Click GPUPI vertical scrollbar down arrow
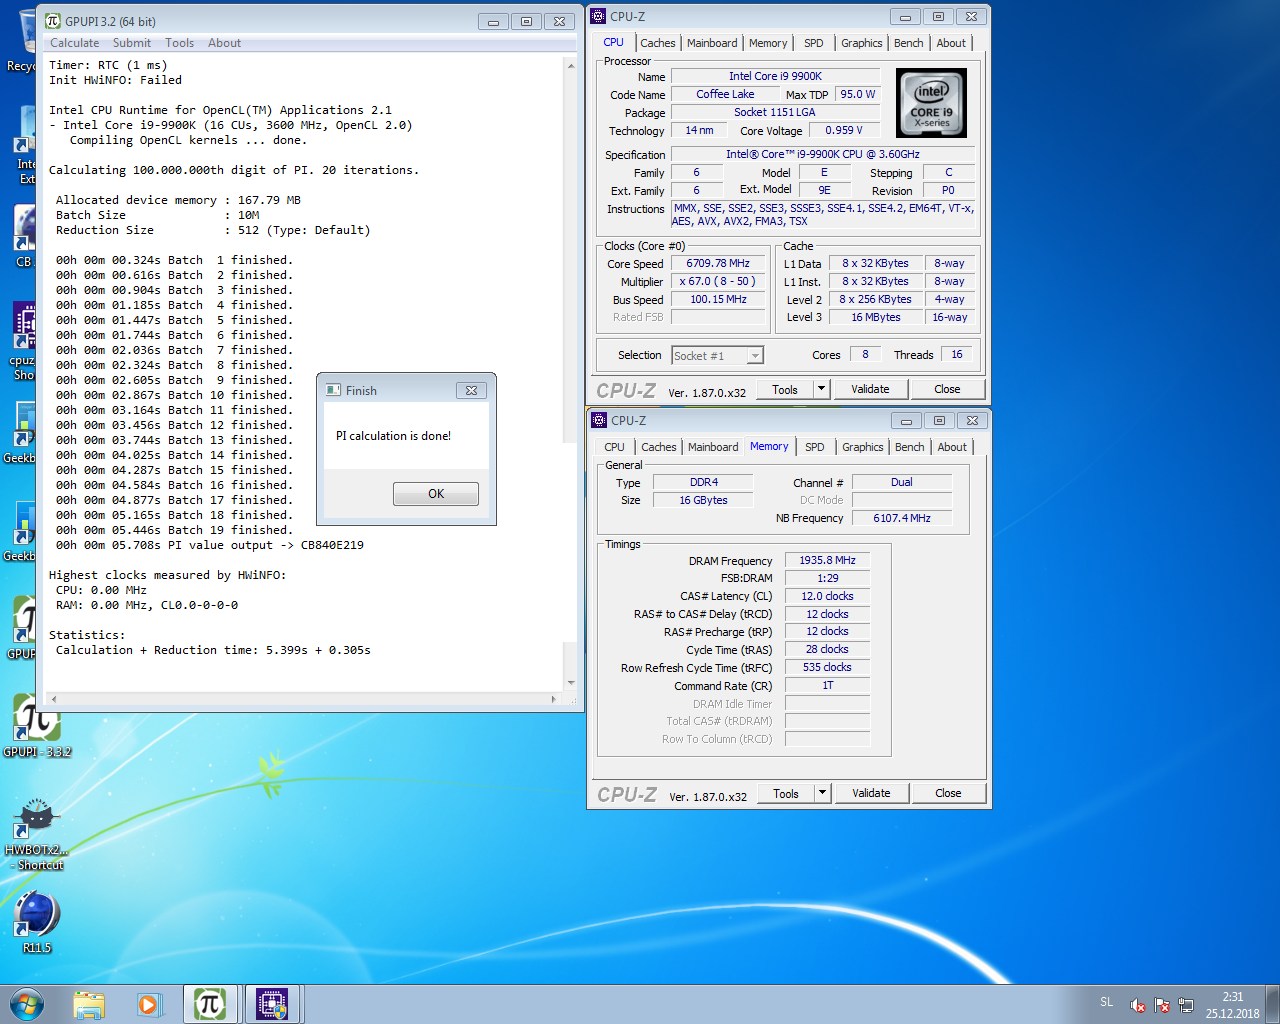 click(571, 683)
